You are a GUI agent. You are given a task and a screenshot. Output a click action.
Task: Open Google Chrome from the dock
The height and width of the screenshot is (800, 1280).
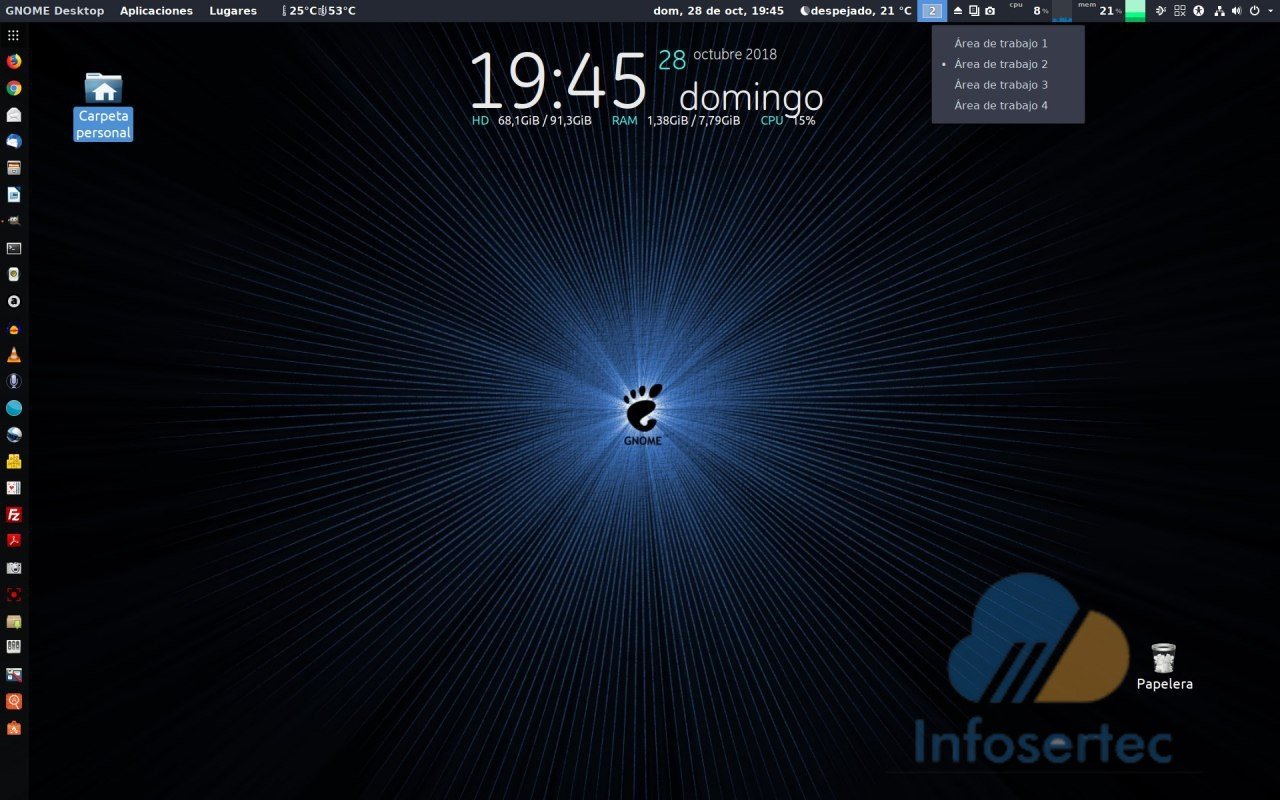click(x=14, y=88)
